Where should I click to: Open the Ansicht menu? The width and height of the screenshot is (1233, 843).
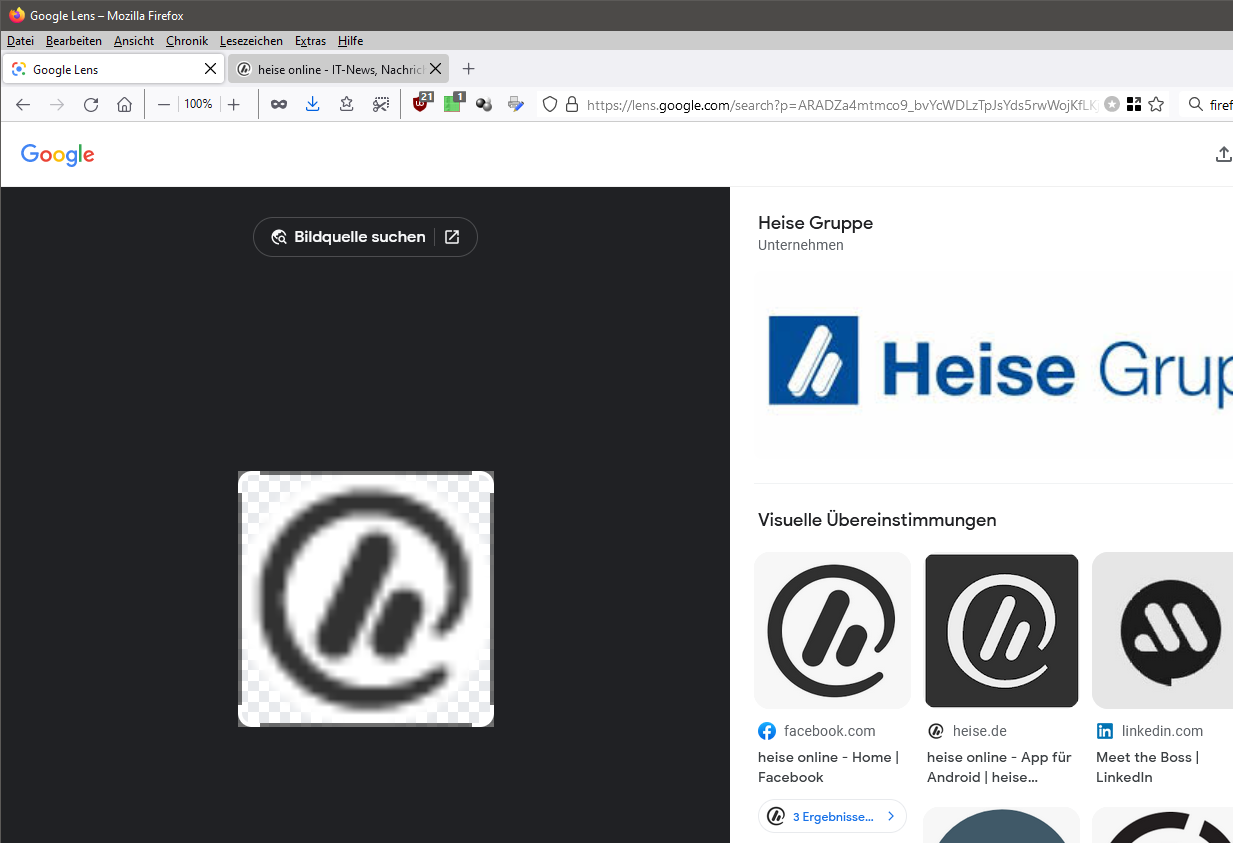point(134,41)
